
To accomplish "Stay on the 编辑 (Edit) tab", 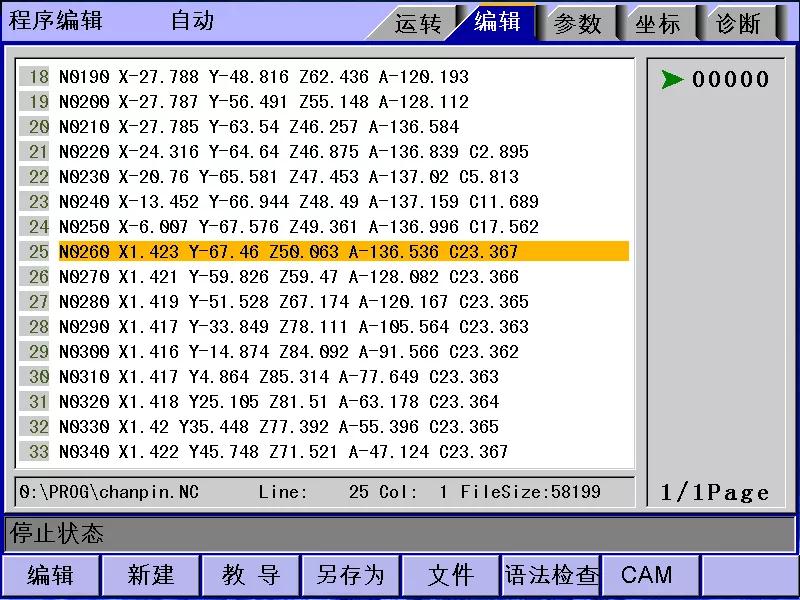I will tap(497, 23).
